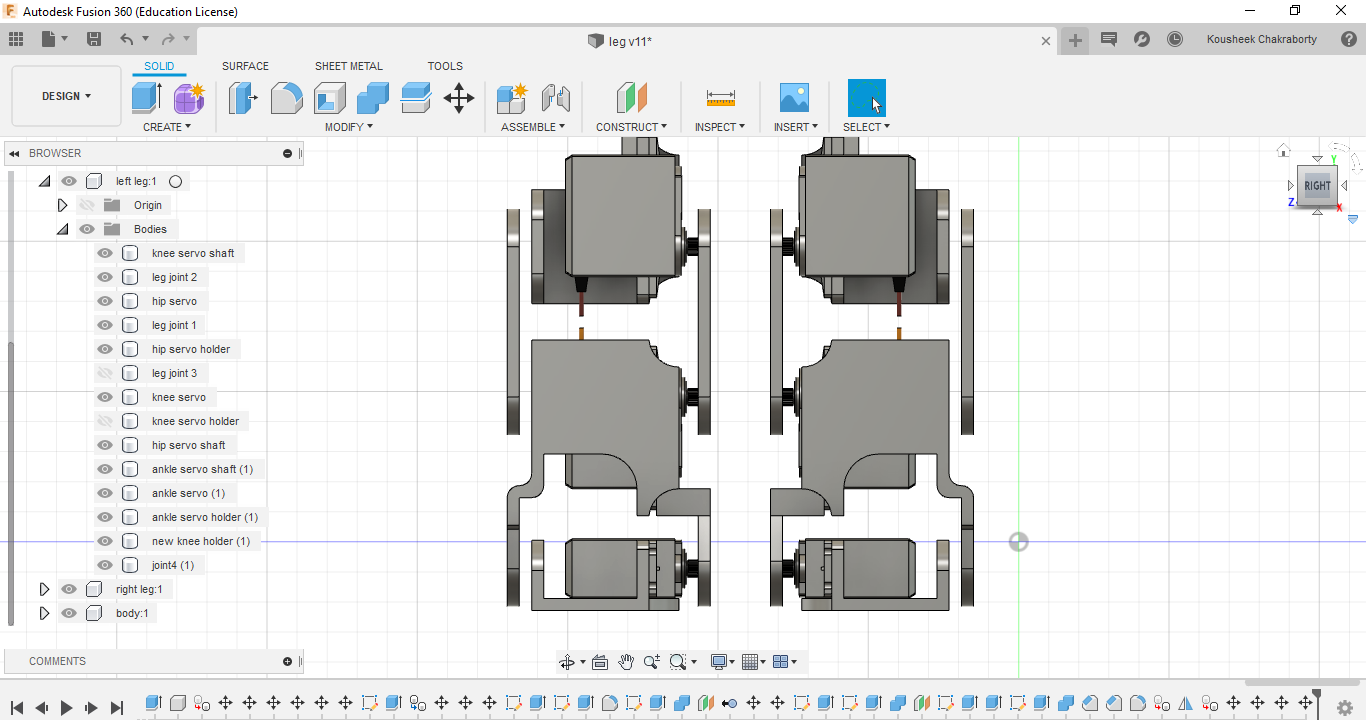Screen dimensions: 1372x720
Task: Click the Insert image icon
Action: point(794,98)
